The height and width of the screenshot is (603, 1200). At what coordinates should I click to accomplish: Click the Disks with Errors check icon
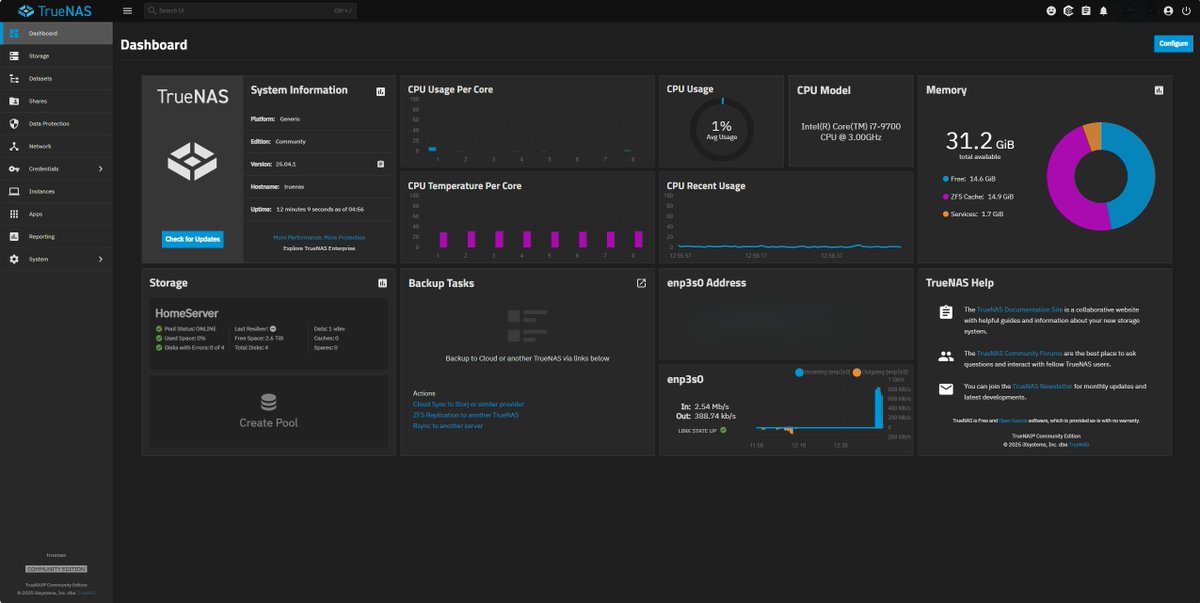coord(159,347)
